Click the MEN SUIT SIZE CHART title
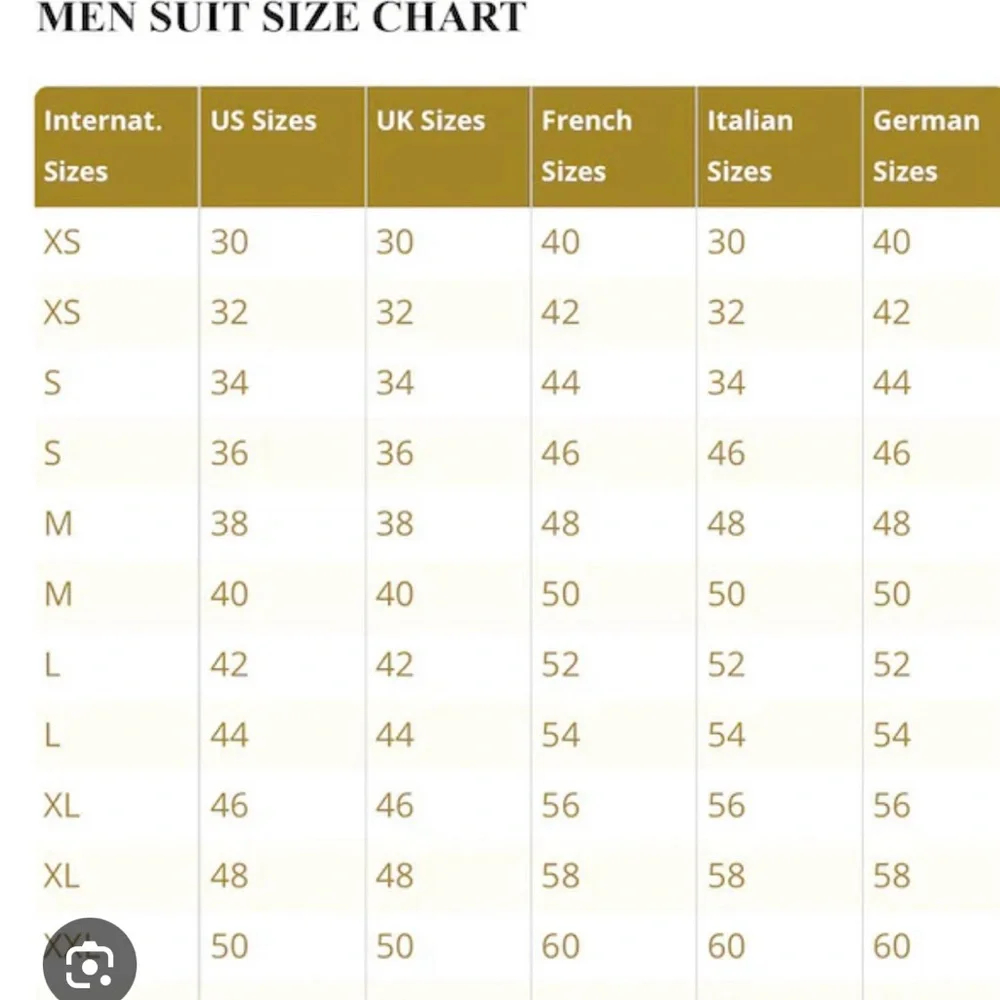Image resolution: width=1000 pixels, height=1000 pixels. 281,17
